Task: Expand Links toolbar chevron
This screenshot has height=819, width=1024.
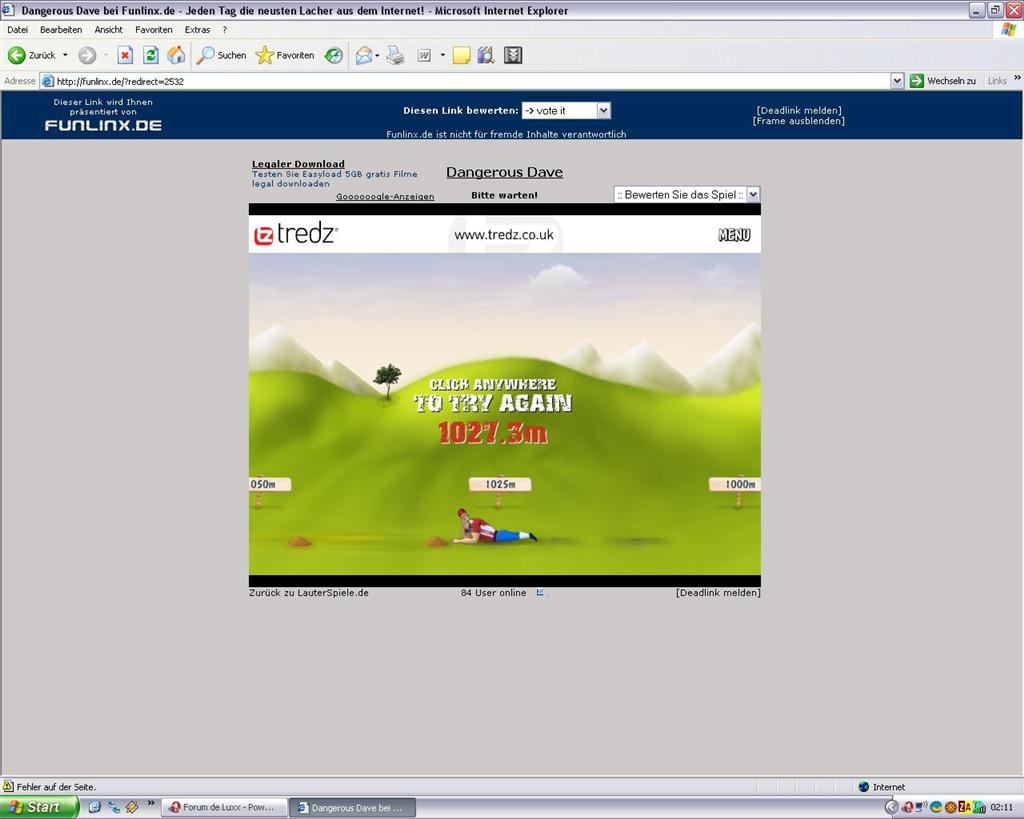Action: click(x=1017, y=78)
